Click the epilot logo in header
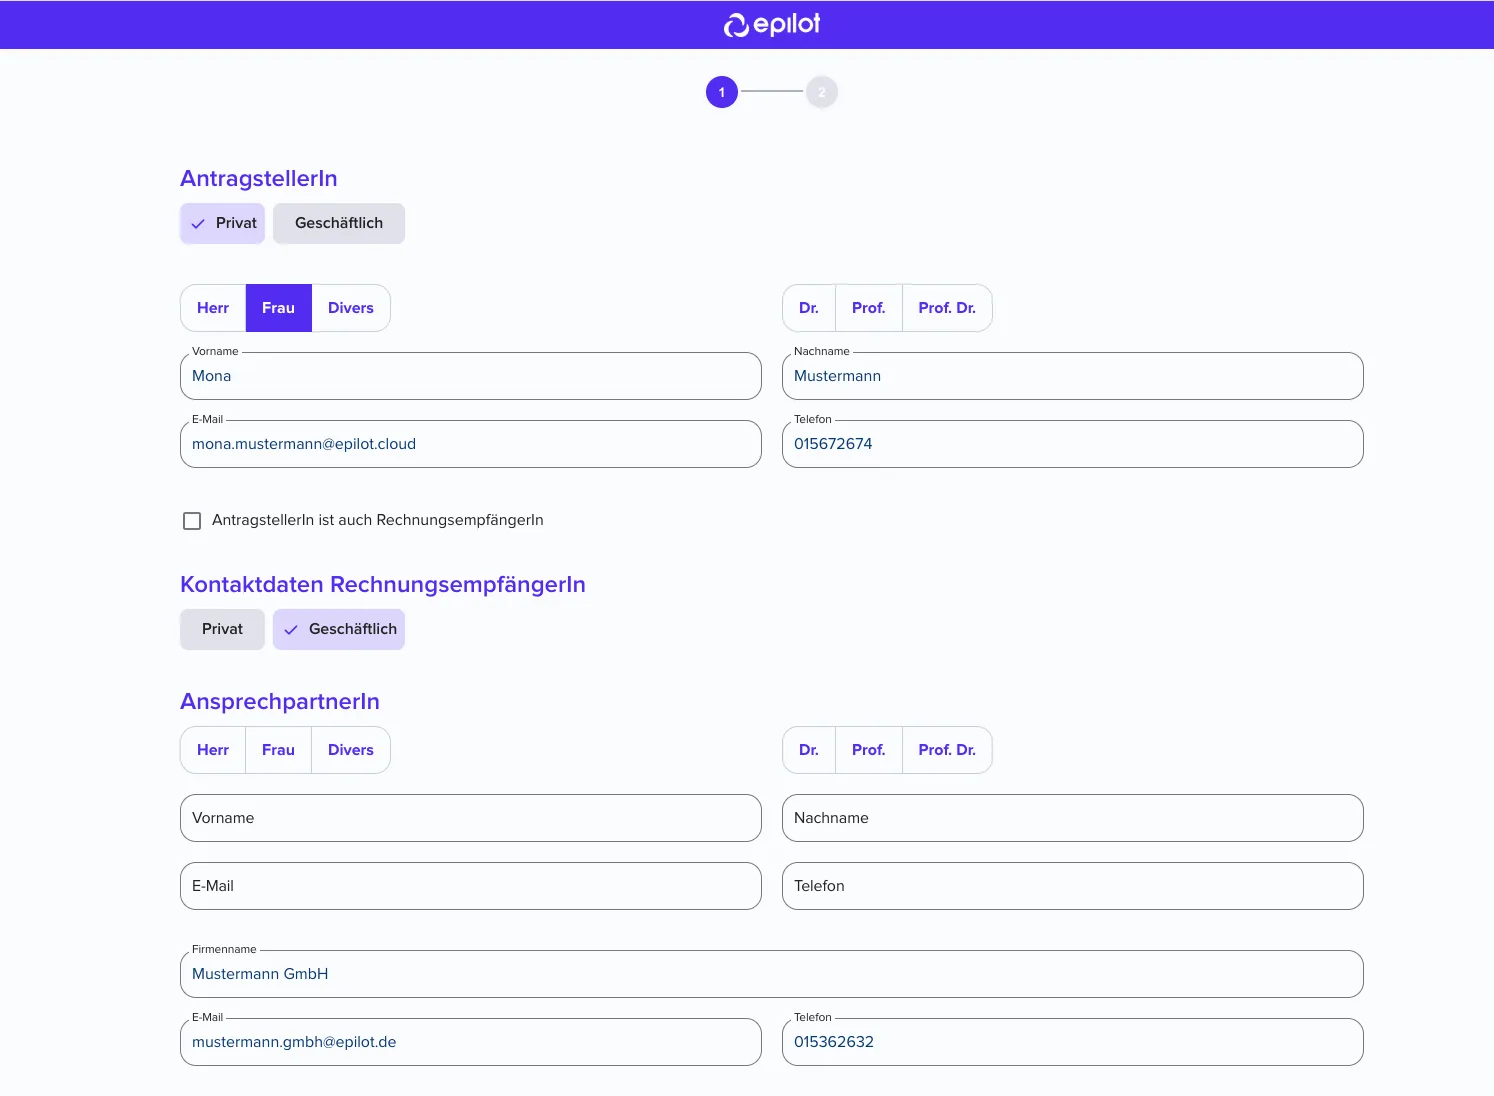The width and height of the screenshot is (1494, 1096). point(771,25)
